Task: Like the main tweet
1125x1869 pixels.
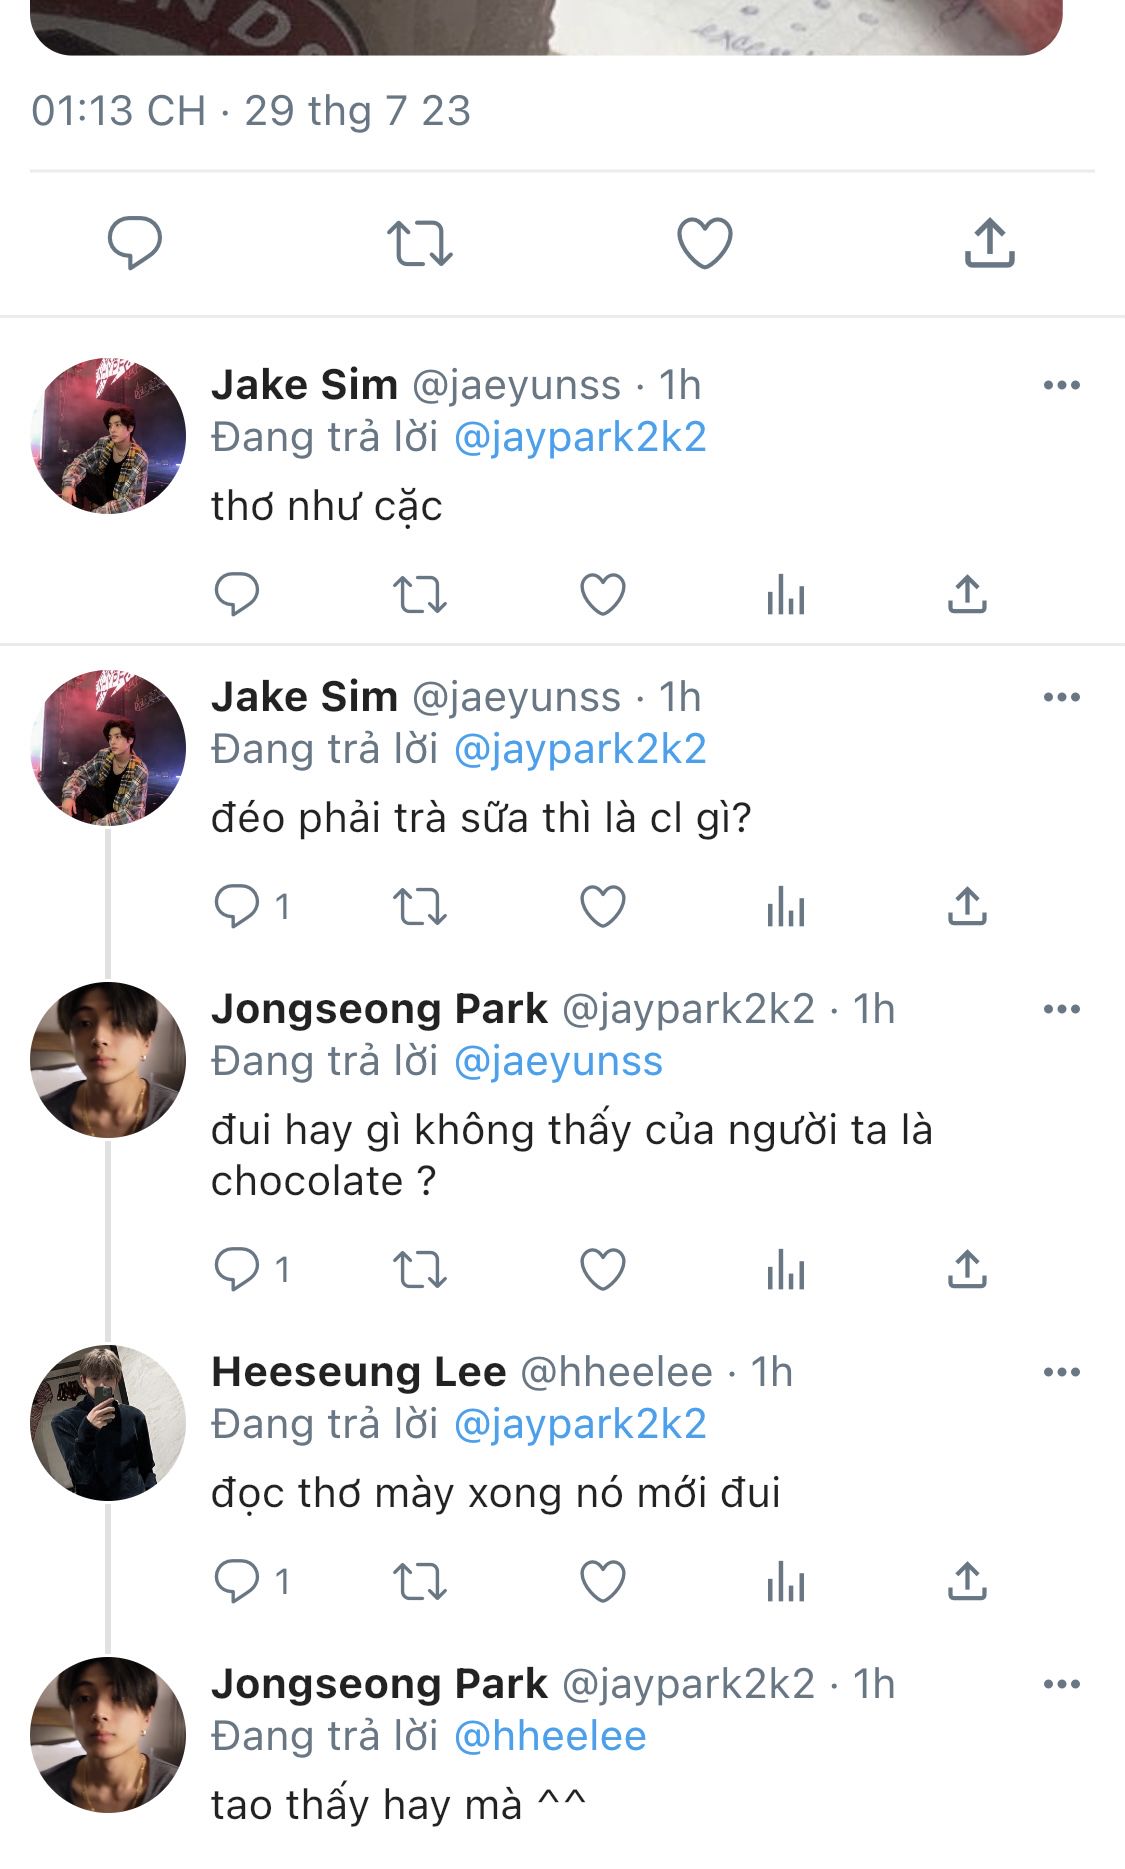Action: click(704, 243)
